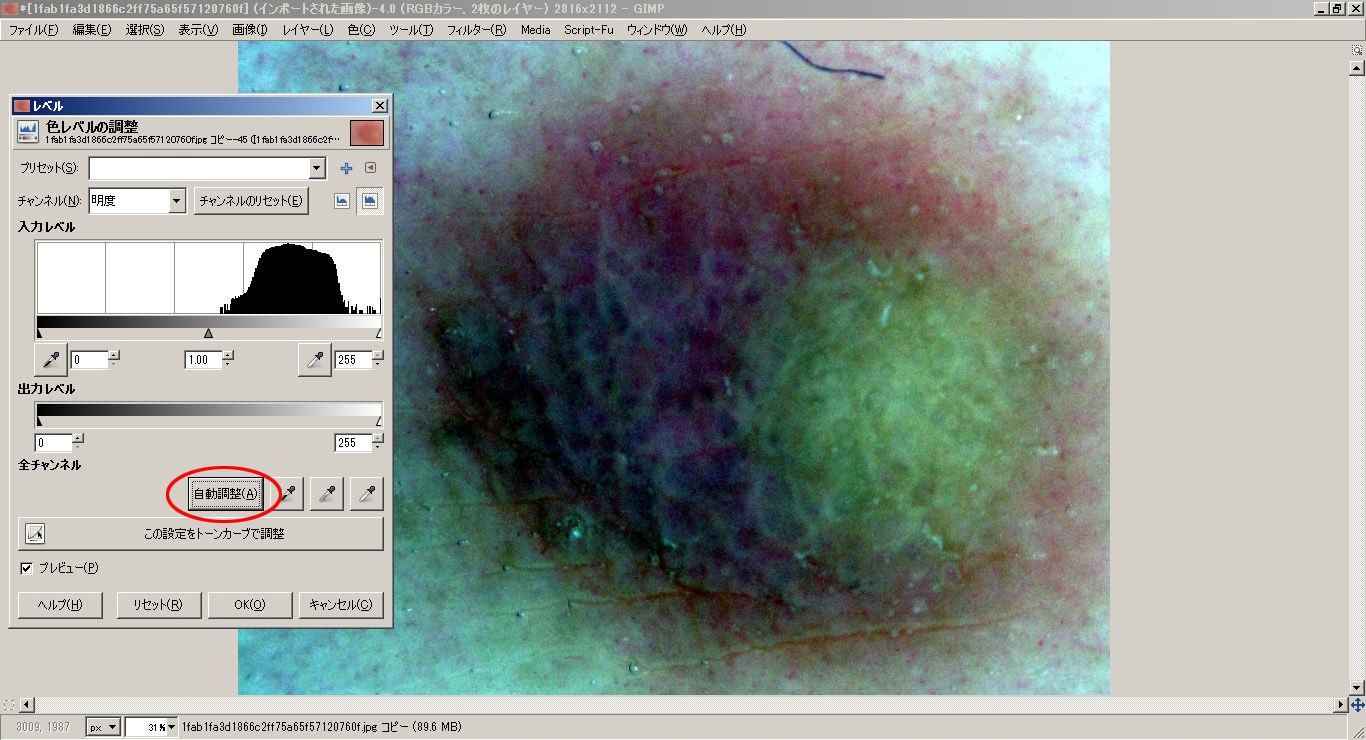Viewport: 1366px width, 740px height.
Task: Open the チャンネル(N) channel dropdown
Action: (x=137, y=201)
